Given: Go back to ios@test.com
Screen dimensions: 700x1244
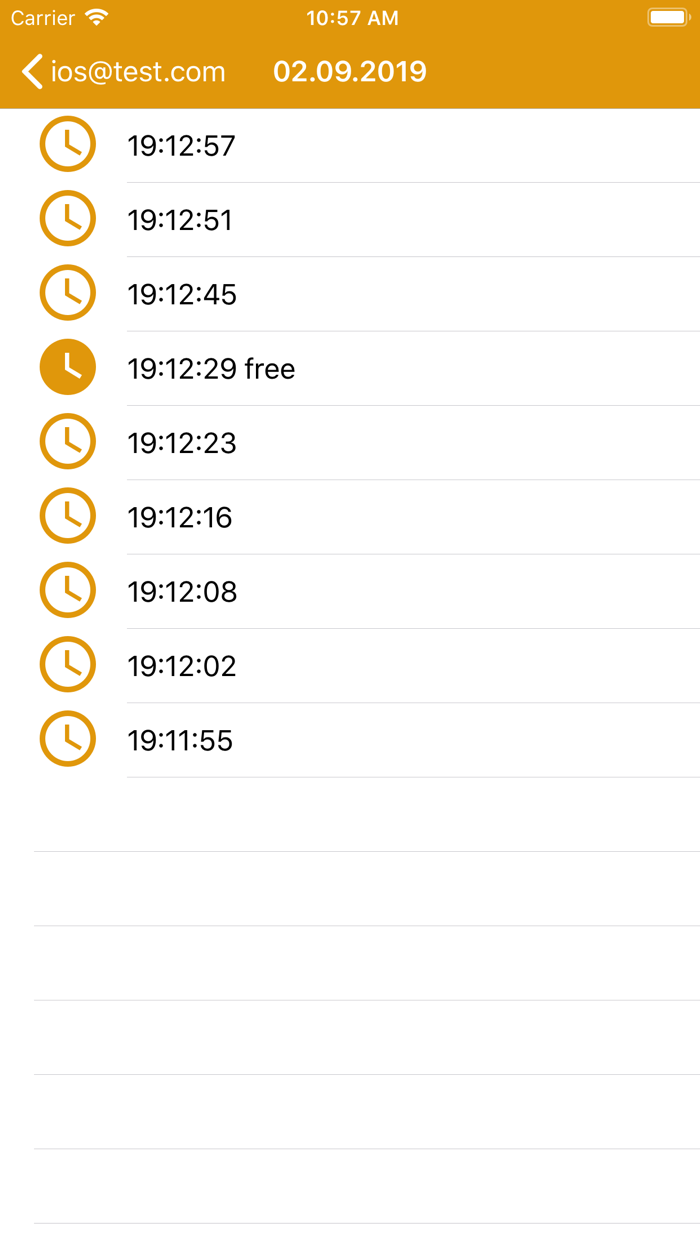Looking at the screenshot, I should 138,72.
